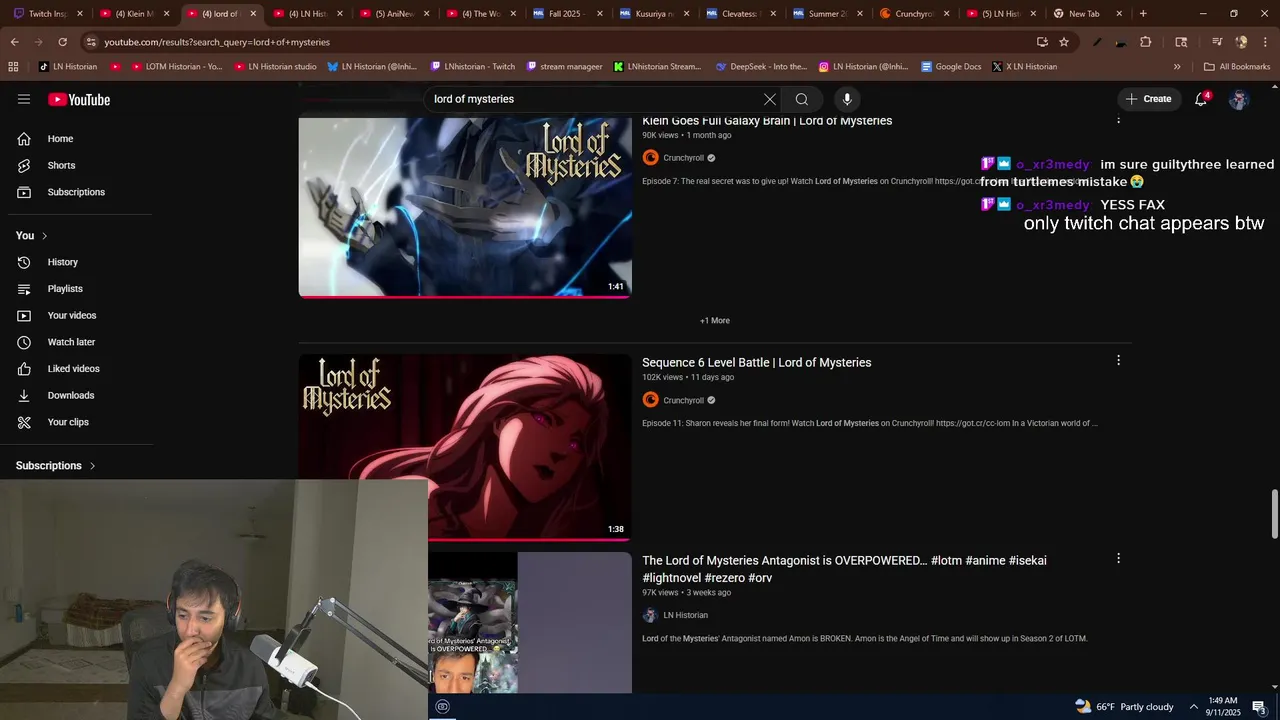Expand the You section

pos(32,236)
